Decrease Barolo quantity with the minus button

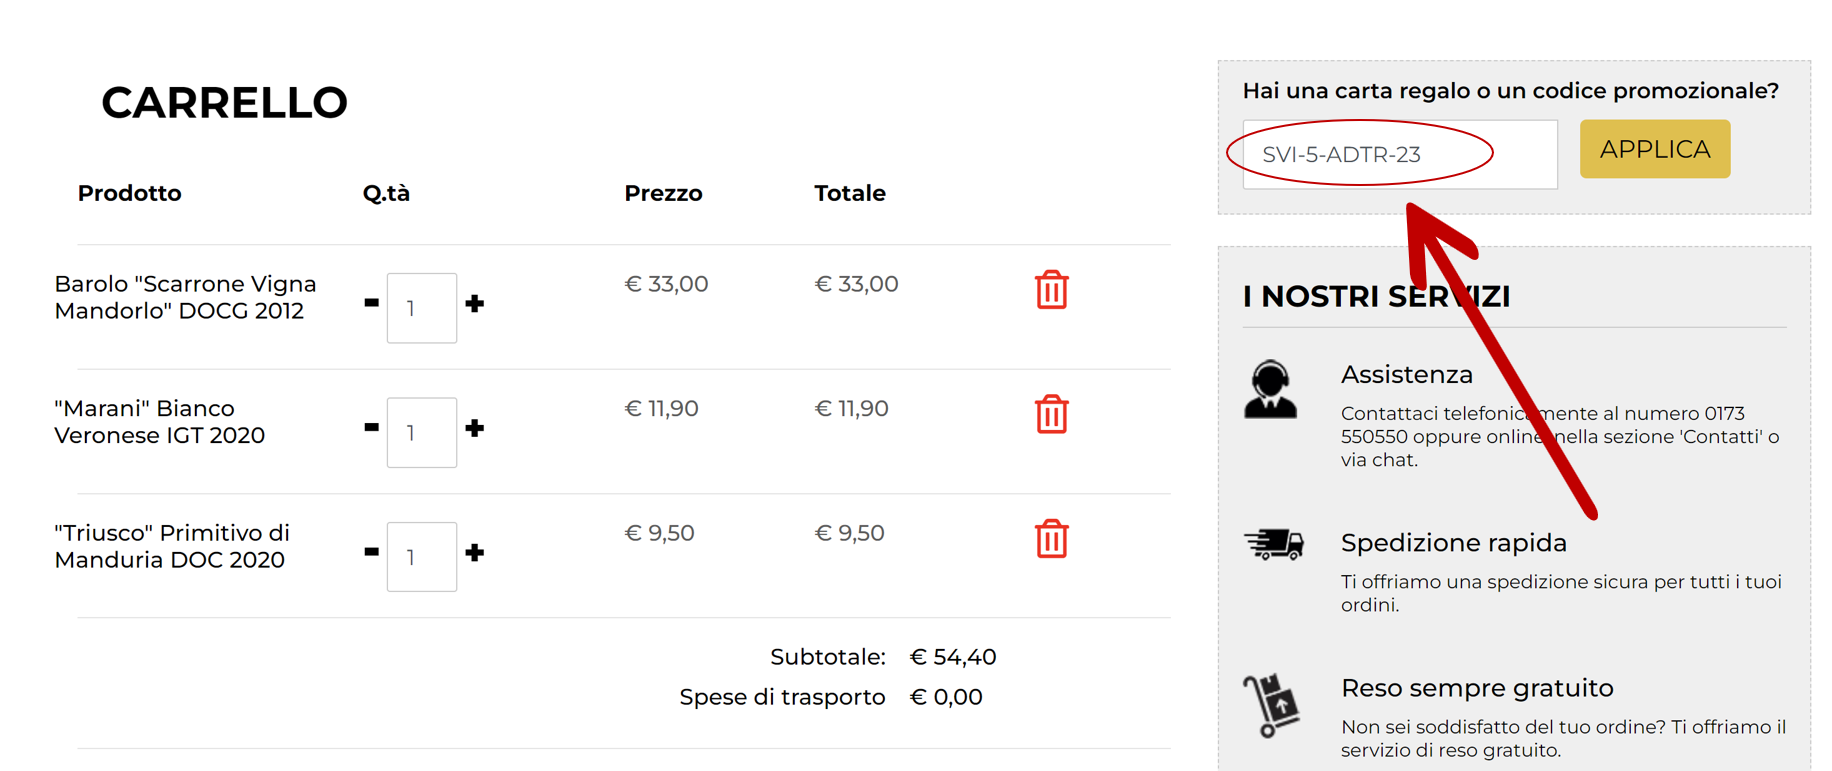[x=371, y=303]
